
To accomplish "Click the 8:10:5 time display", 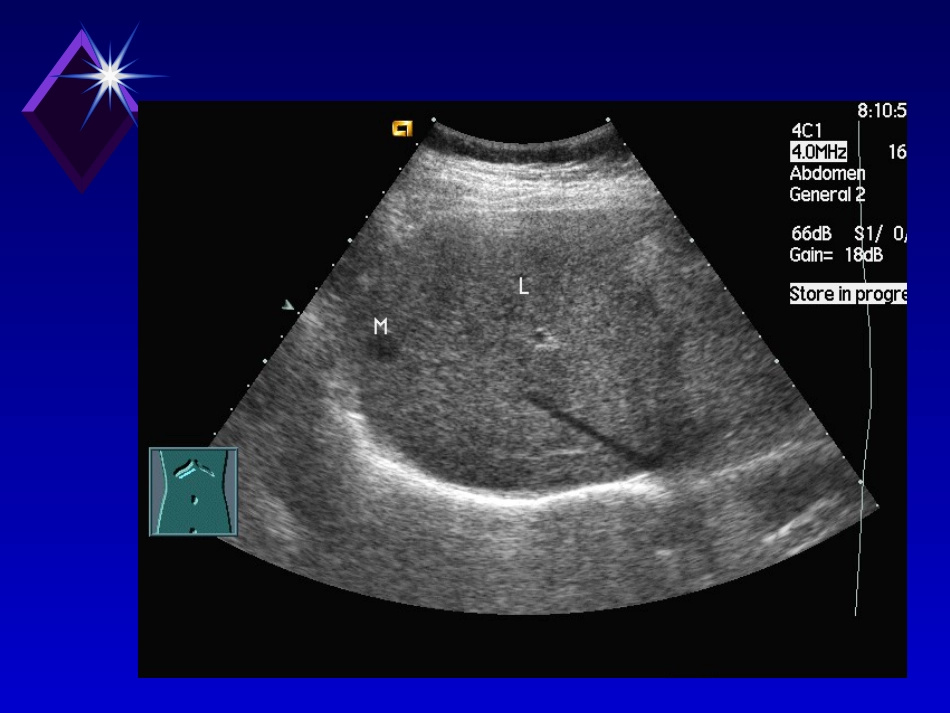I will [x=882, y=110].
